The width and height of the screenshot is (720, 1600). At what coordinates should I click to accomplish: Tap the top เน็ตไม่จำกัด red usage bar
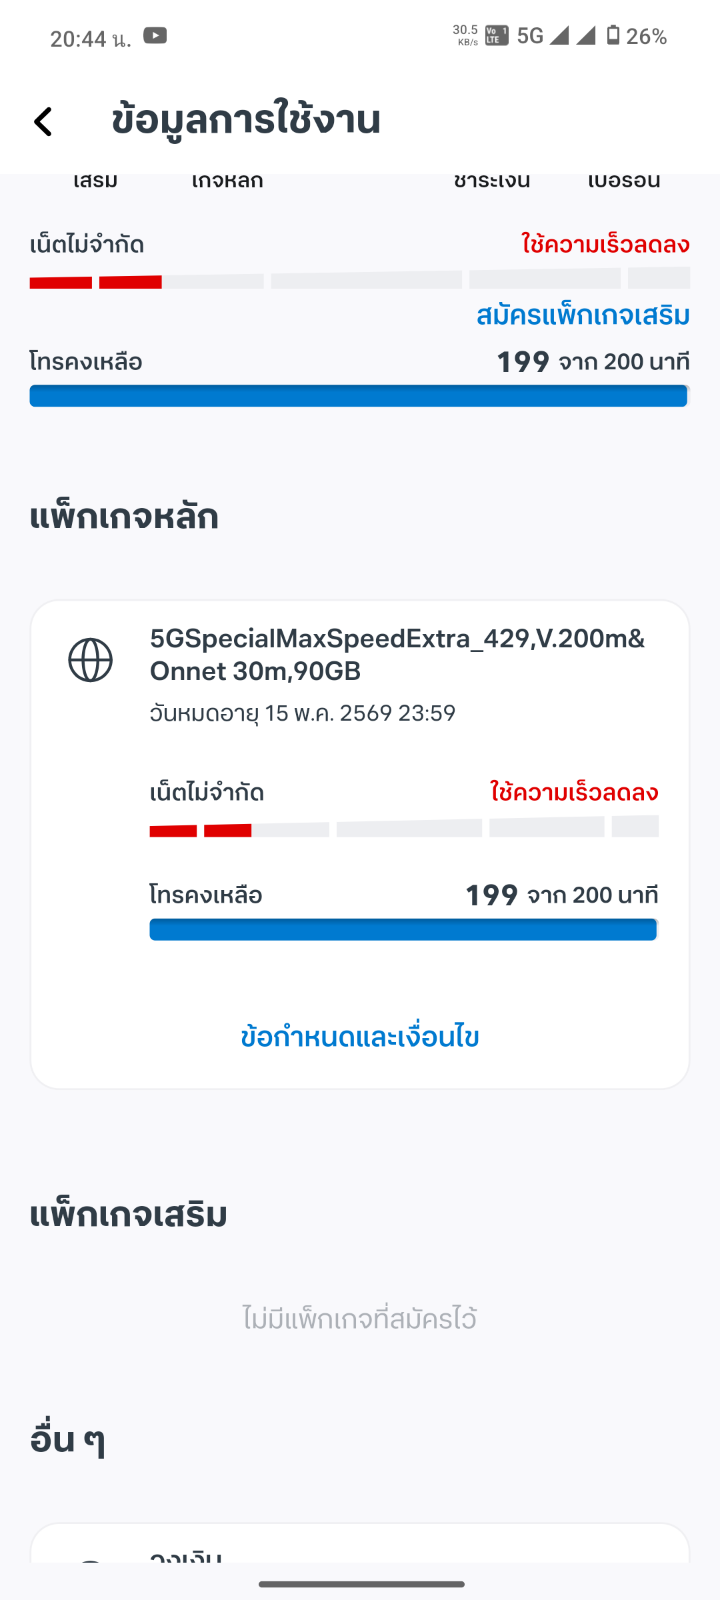(96, 282)
